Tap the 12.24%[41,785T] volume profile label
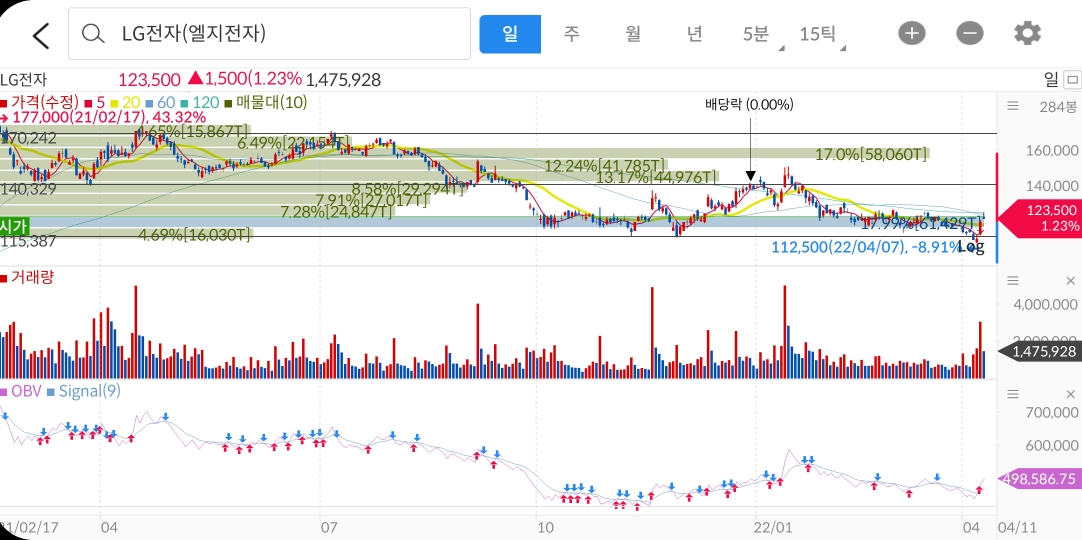Screen dimensions: 1082x540 (x=605, y=166)
